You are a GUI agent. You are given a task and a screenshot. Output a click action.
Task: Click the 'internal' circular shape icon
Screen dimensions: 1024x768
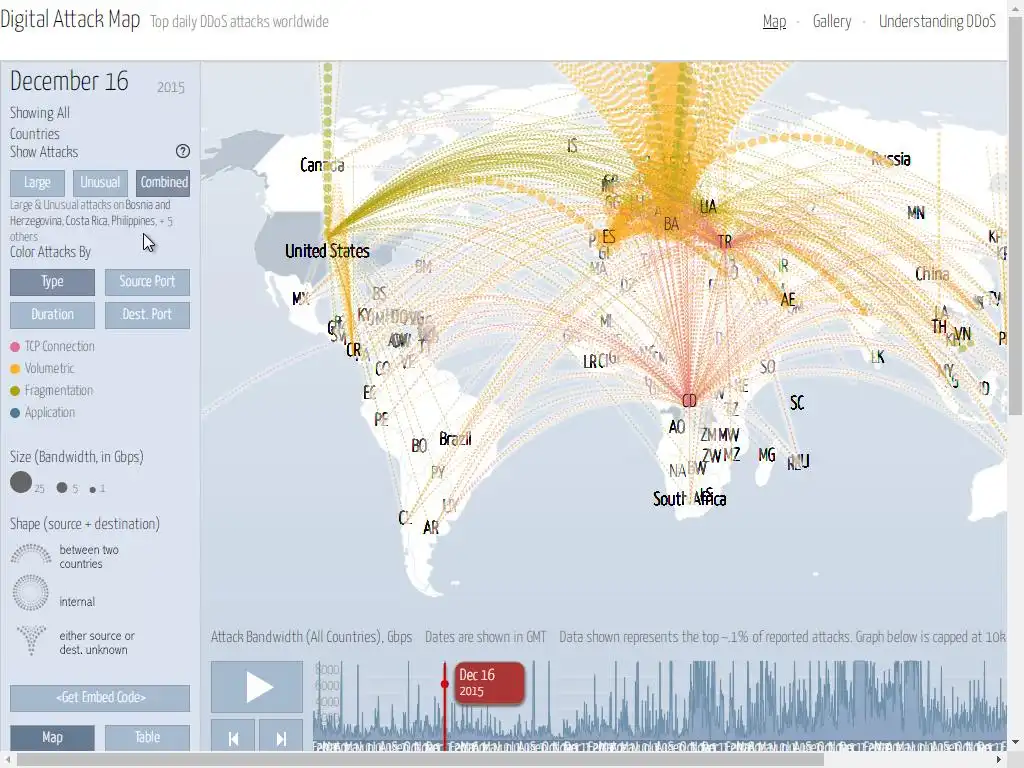31,592
